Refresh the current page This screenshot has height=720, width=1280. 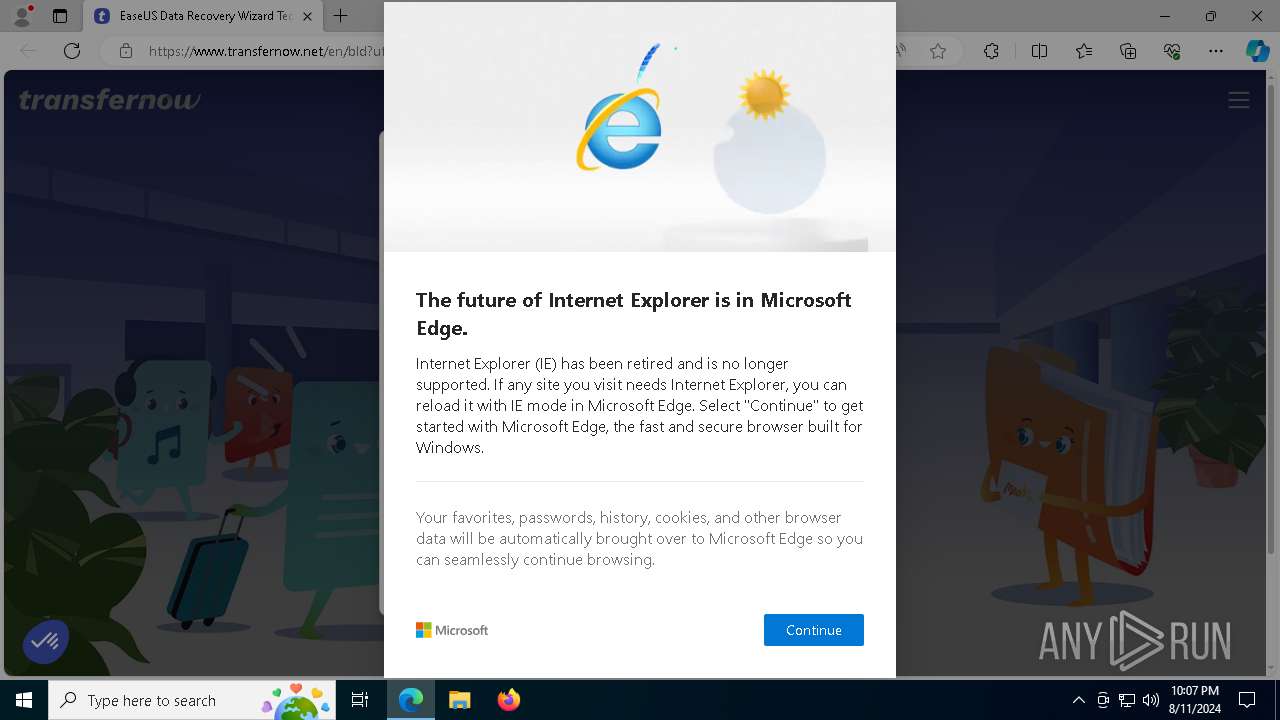[x=72, y=51]
